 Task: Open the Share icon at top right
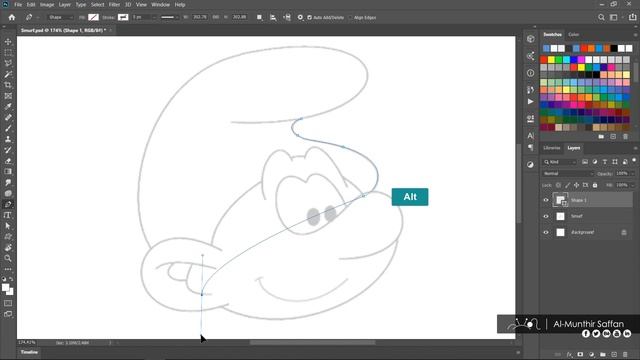click(632, 17)
